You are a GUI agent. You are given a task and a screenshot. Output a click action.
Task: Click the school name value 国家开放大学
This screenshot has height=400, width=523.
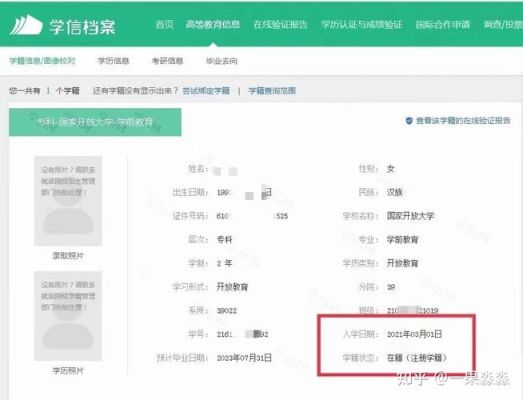click(x=411, y=216)
